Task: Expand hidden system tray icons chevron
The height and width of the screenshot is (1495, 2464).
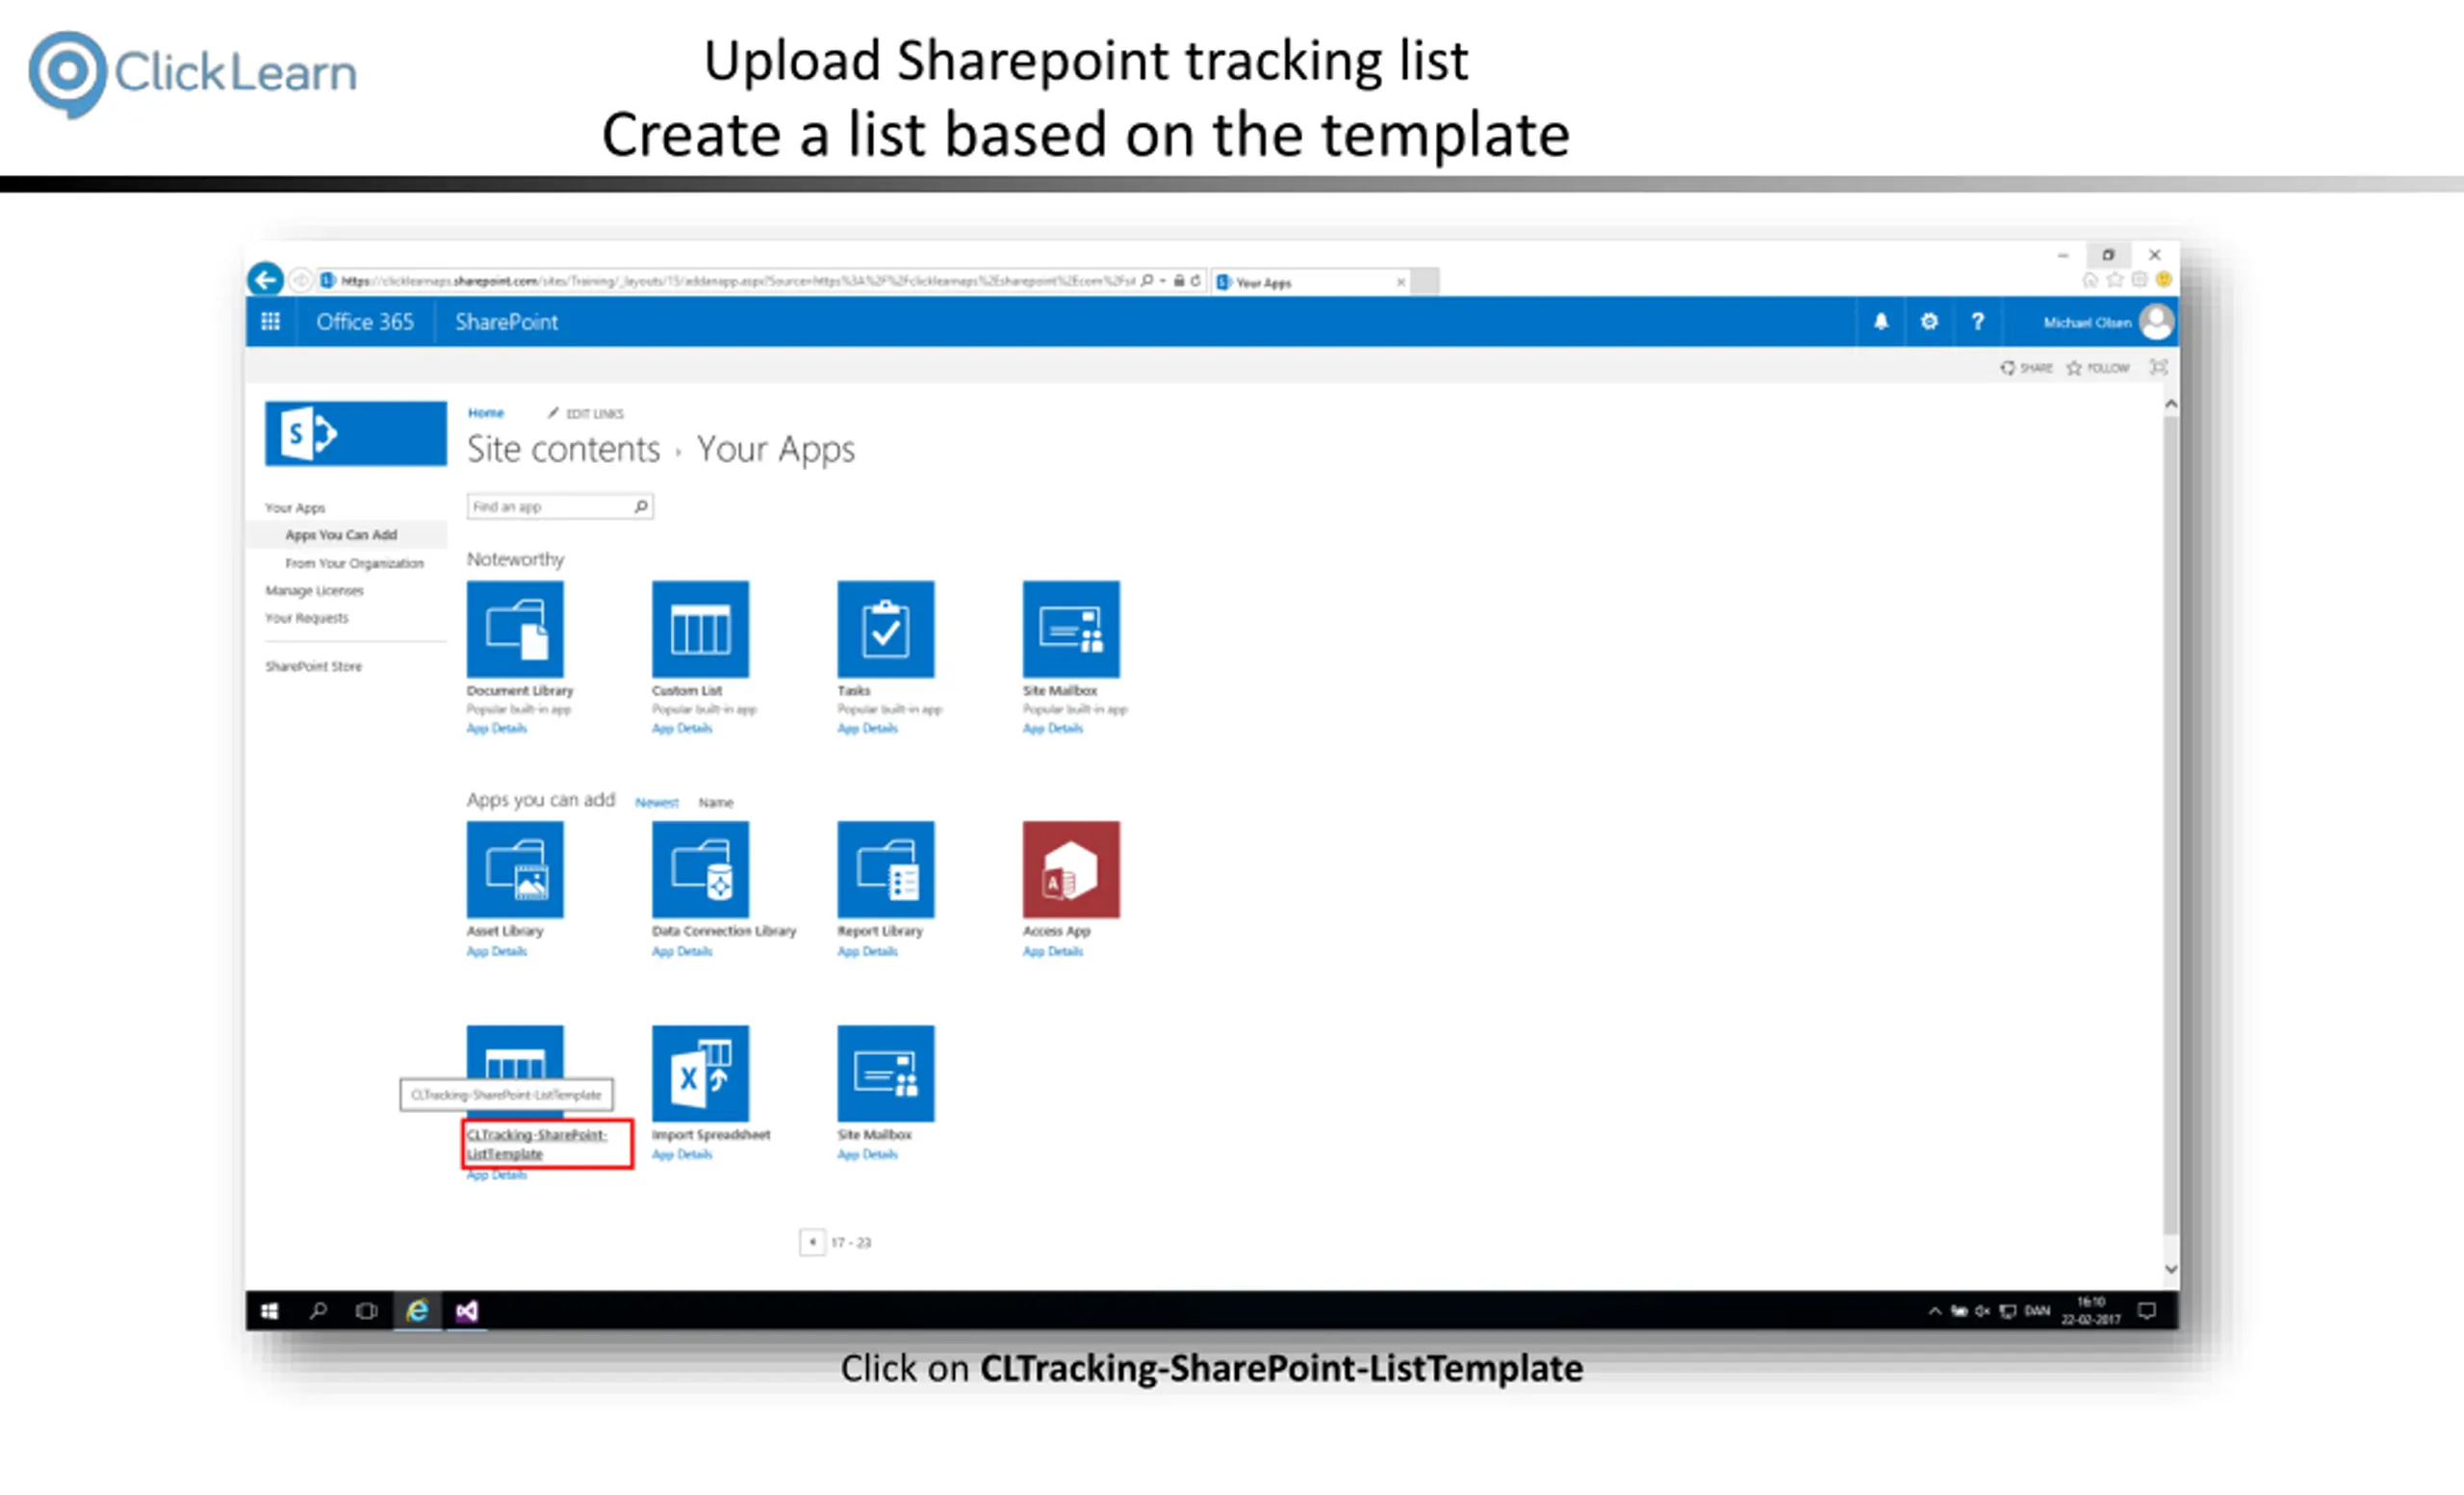Action: tap(1935, 1311)
